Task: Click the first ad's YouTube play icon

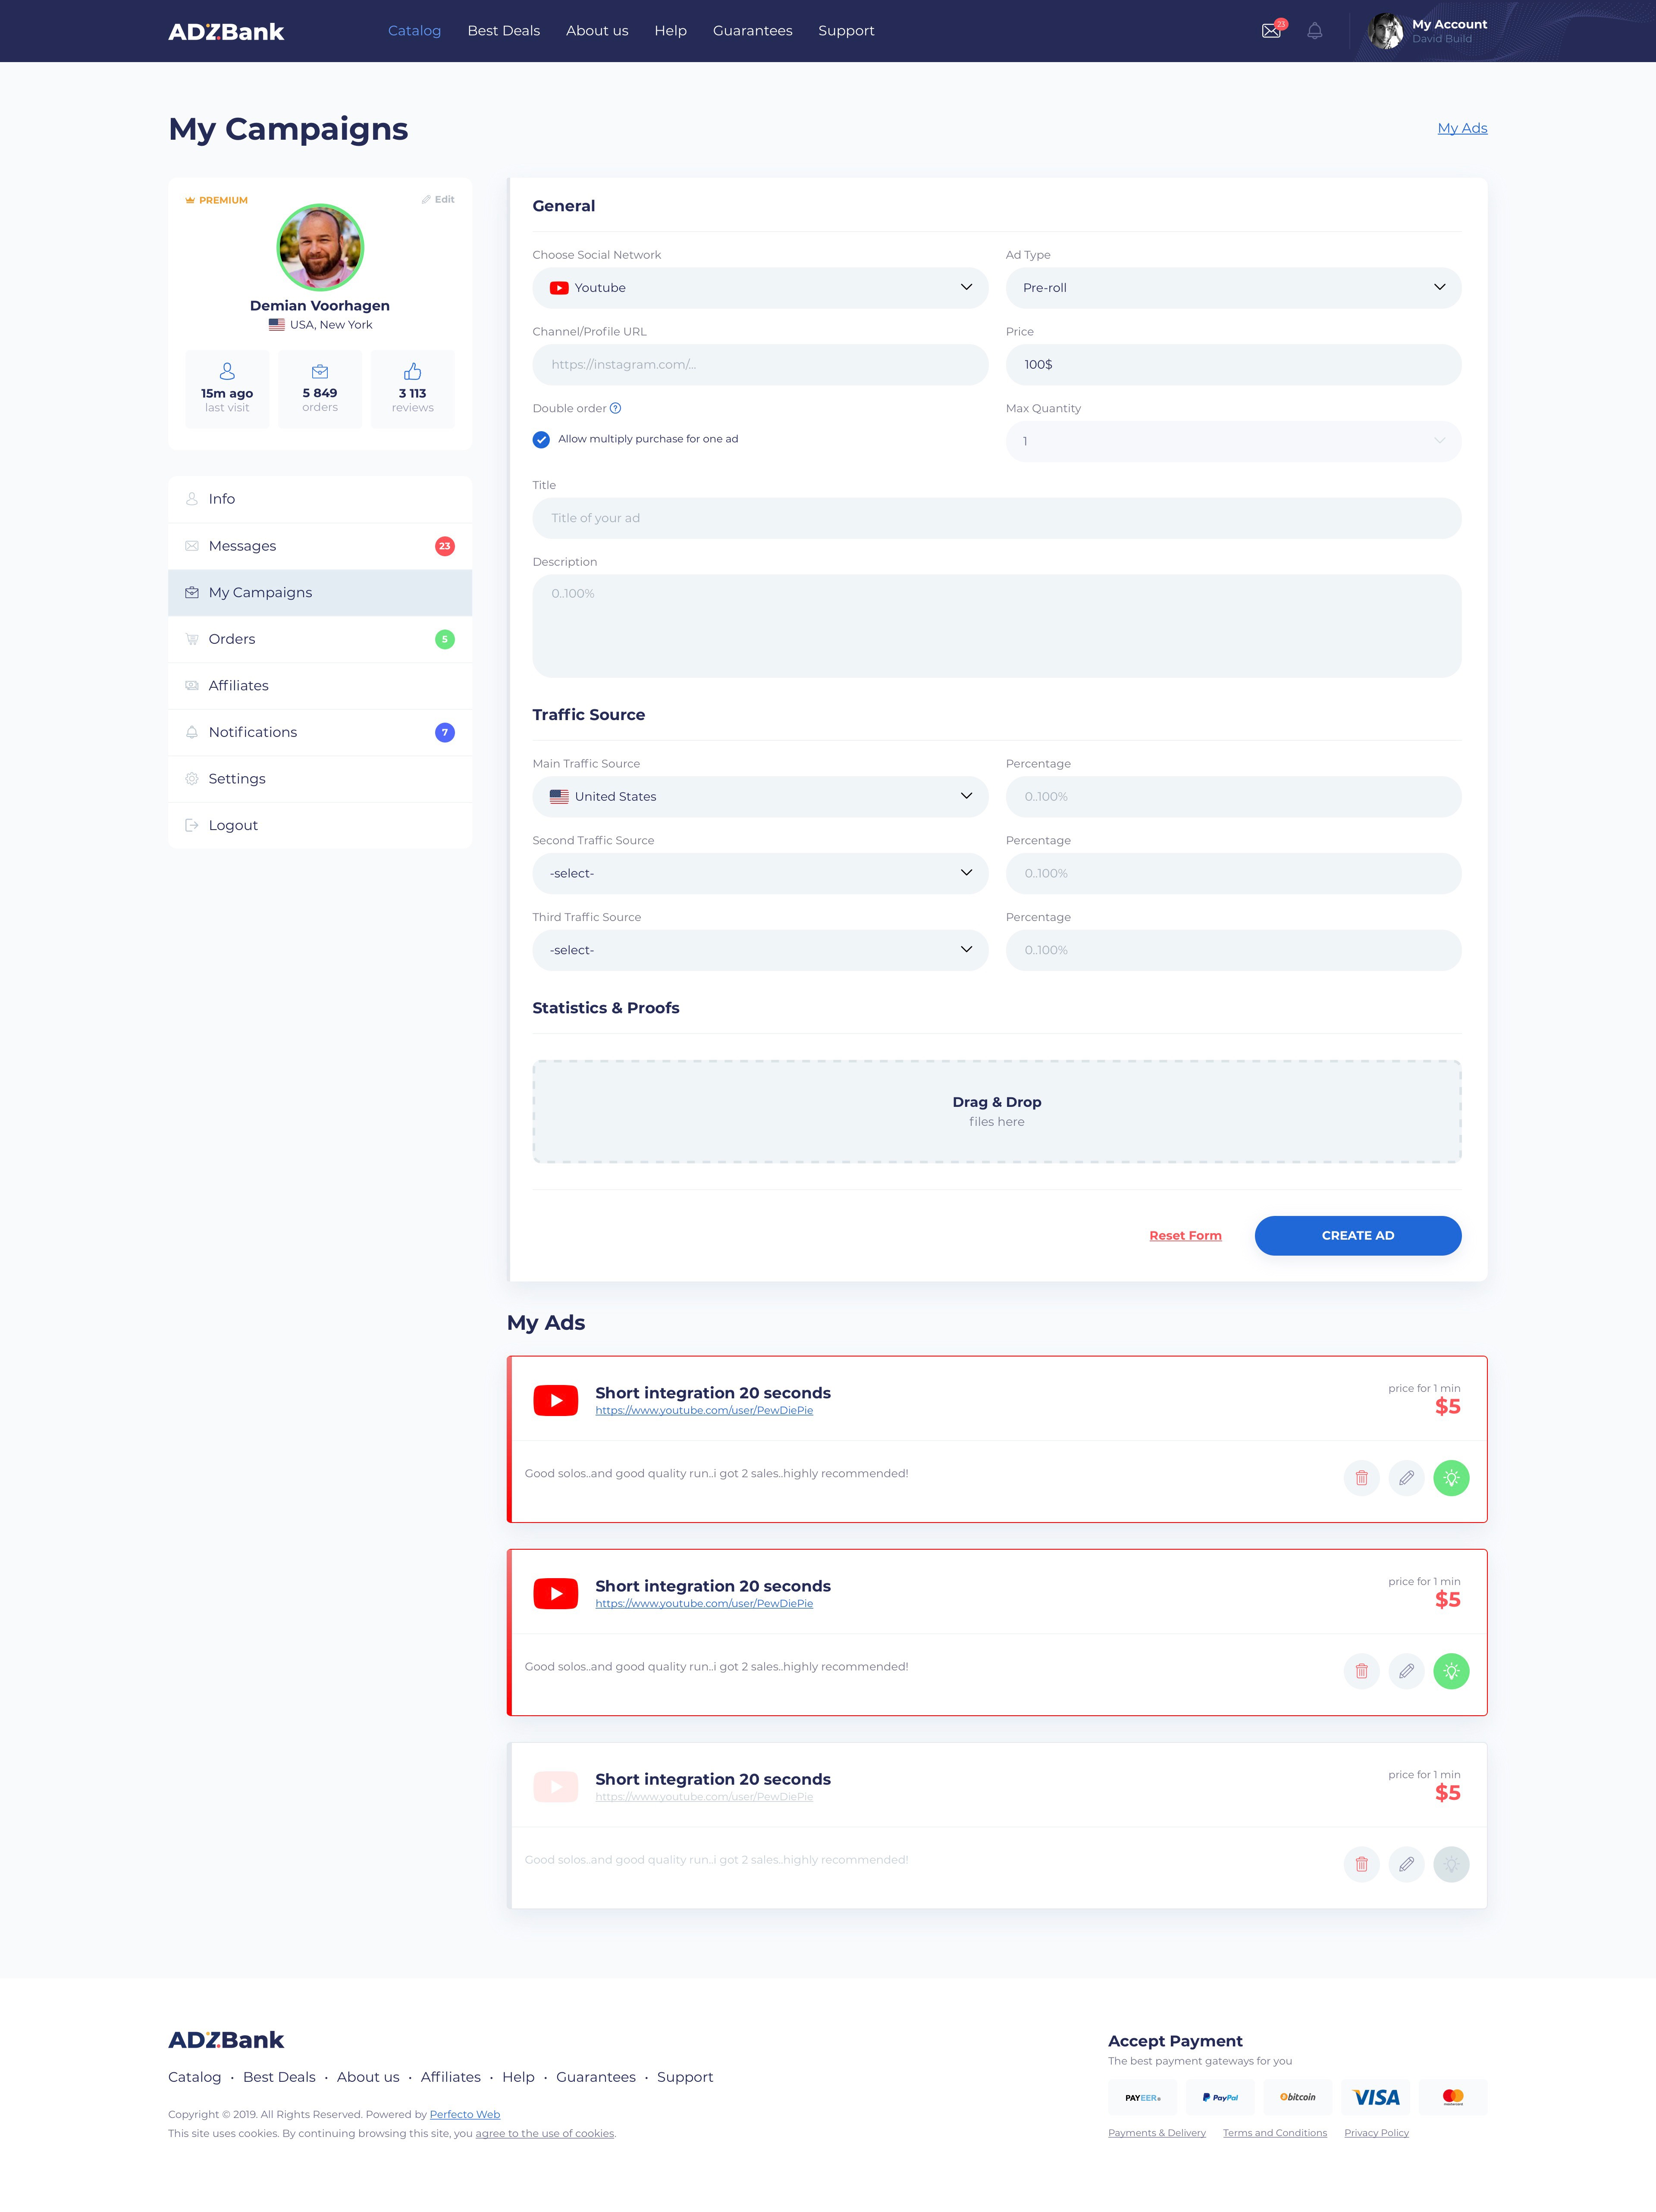Action: (x=556, y=1400)
